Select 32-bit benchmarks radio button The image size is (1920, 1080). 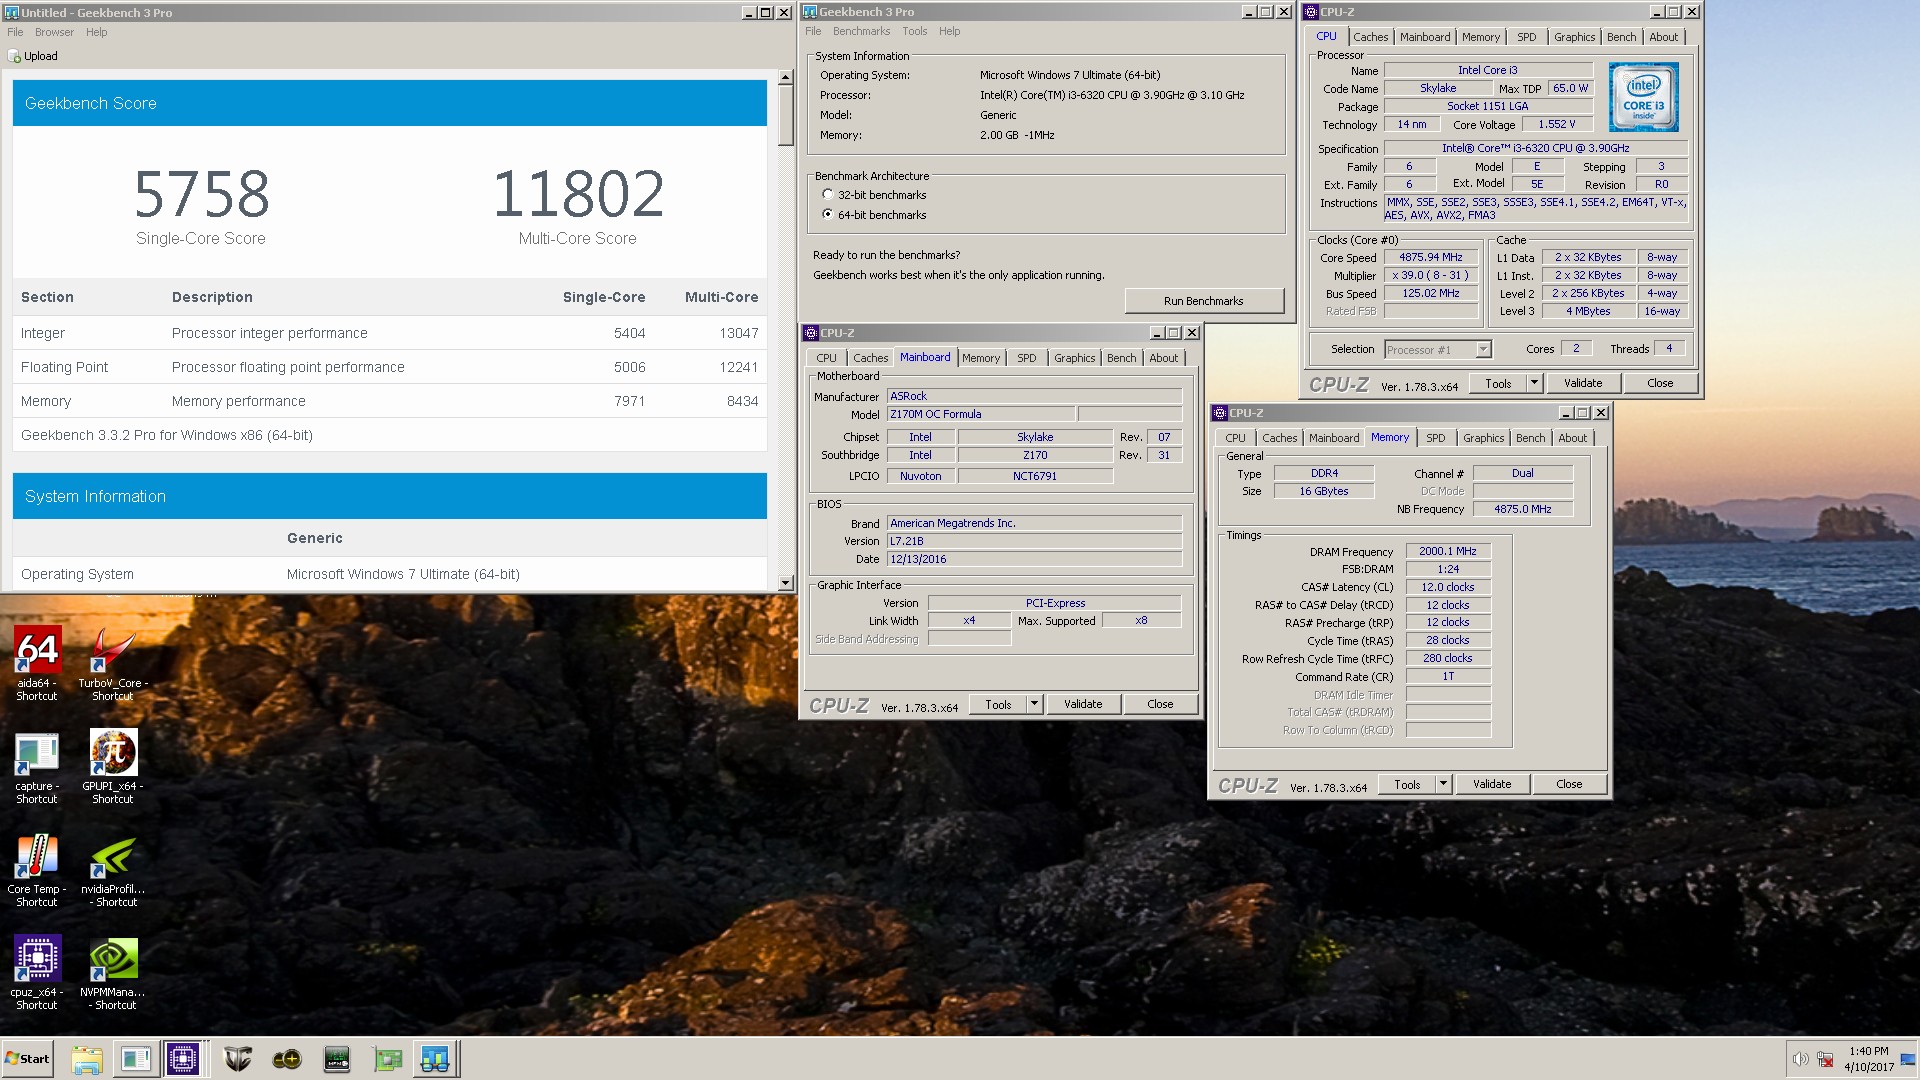click(828, 195)
